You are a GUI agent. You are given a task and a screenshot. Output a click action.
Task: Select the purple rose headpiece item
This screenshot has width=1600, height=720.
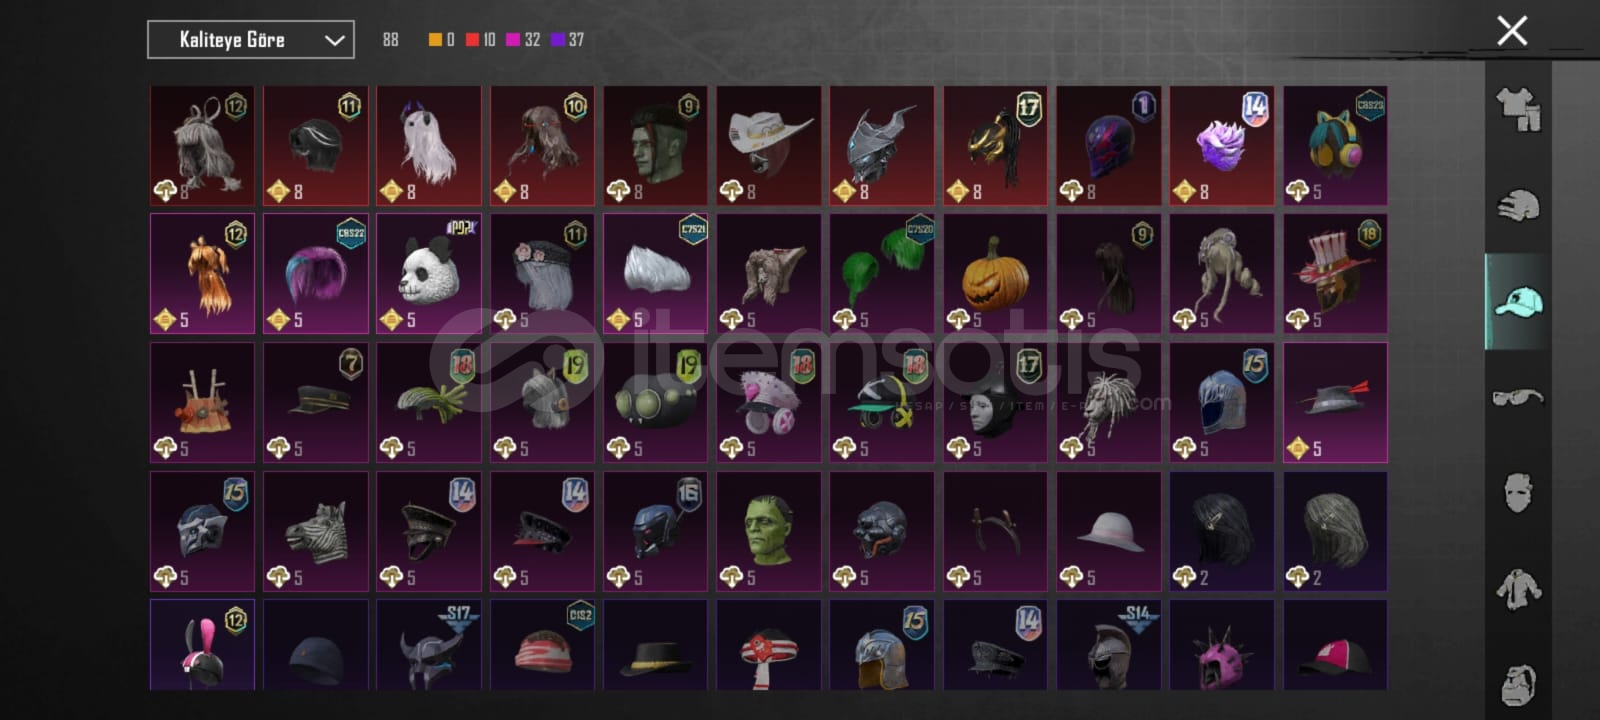[1222, 145]
